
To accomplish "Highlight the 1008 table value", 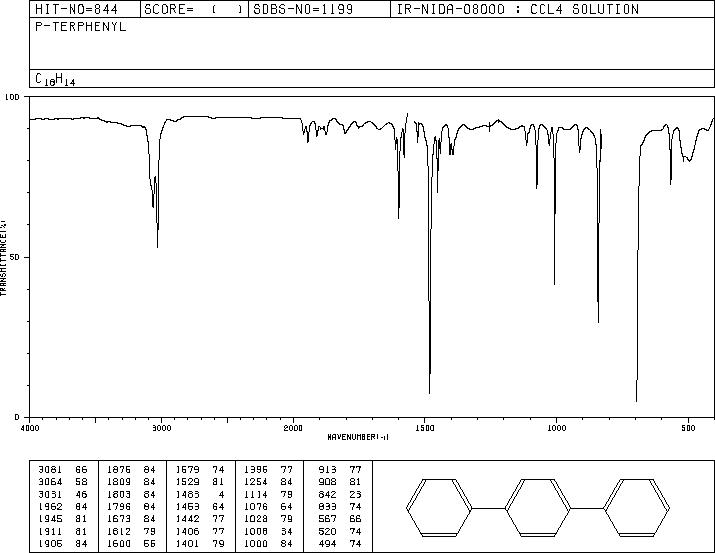I will pos(256,531).
